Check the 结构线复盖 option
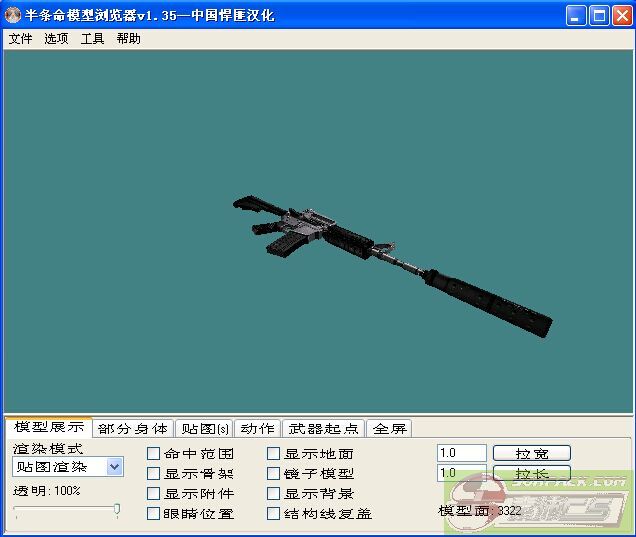Screen dimensions: 636x537 point(274,514)
